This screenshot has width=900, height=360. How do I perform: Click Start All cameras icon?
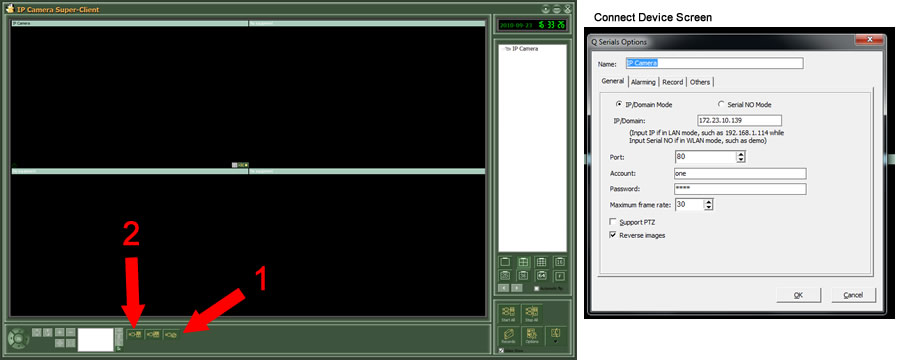click(x=508, y=313)
